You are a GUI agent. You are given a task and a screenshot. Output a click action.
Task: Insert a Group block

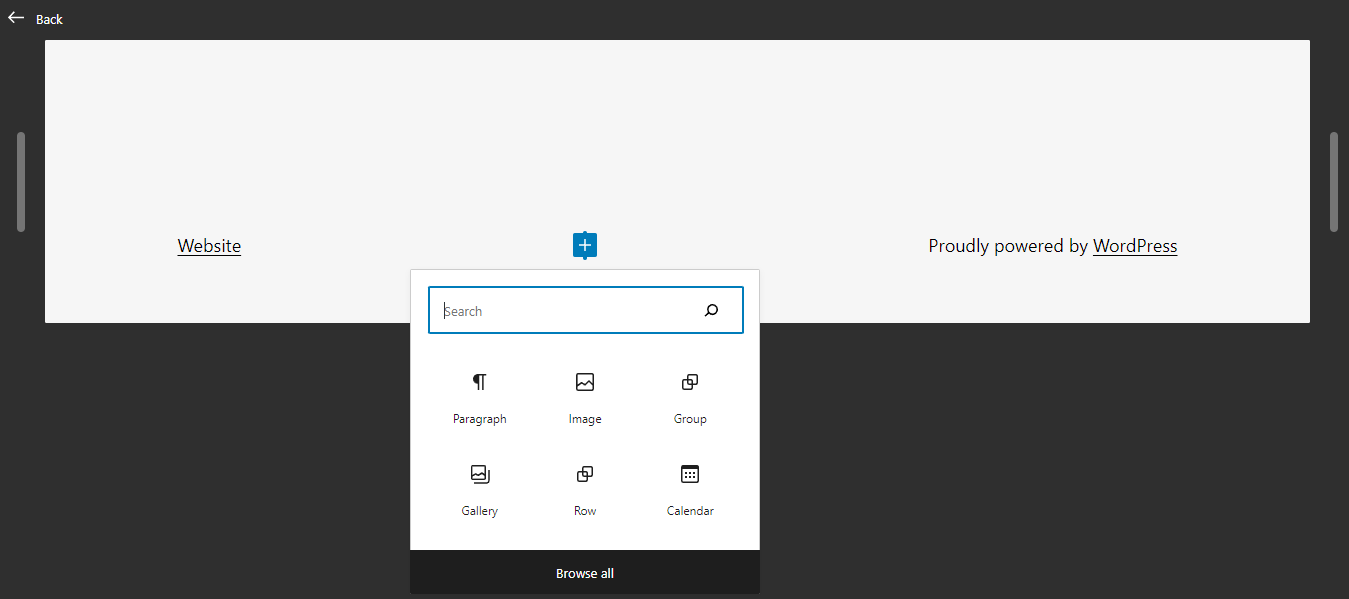(x=689, y=398)
